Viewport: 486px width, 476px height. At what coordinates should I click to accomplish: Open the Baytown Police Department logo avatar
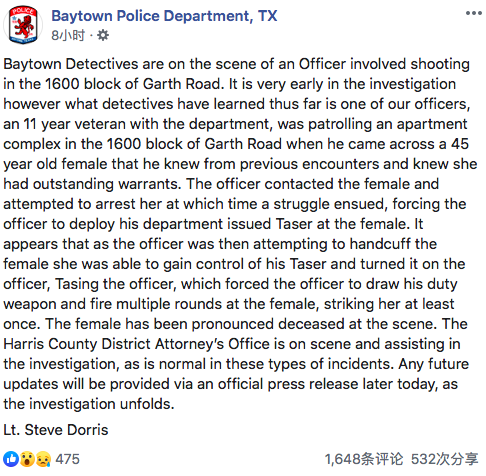(x=23, y=25)
